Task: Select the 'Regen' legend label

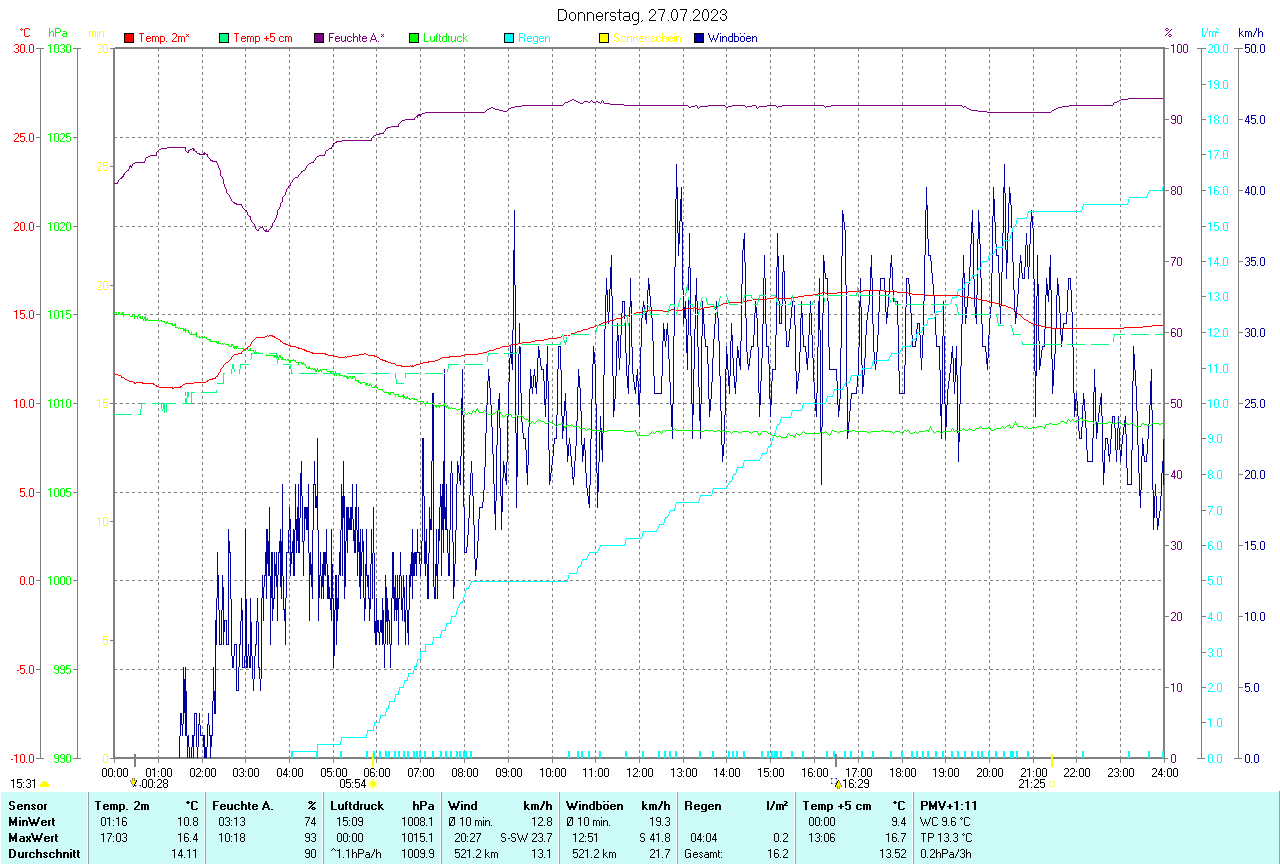Action: (x=534, y=38)
